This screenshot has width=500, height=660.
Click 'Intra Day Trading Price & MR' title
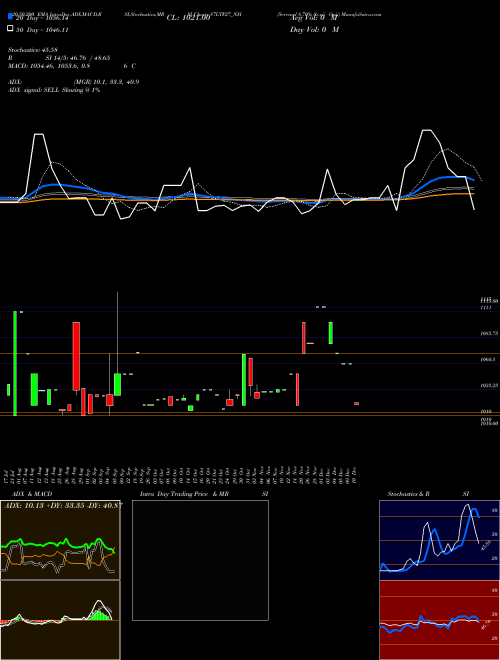[184, 494]
